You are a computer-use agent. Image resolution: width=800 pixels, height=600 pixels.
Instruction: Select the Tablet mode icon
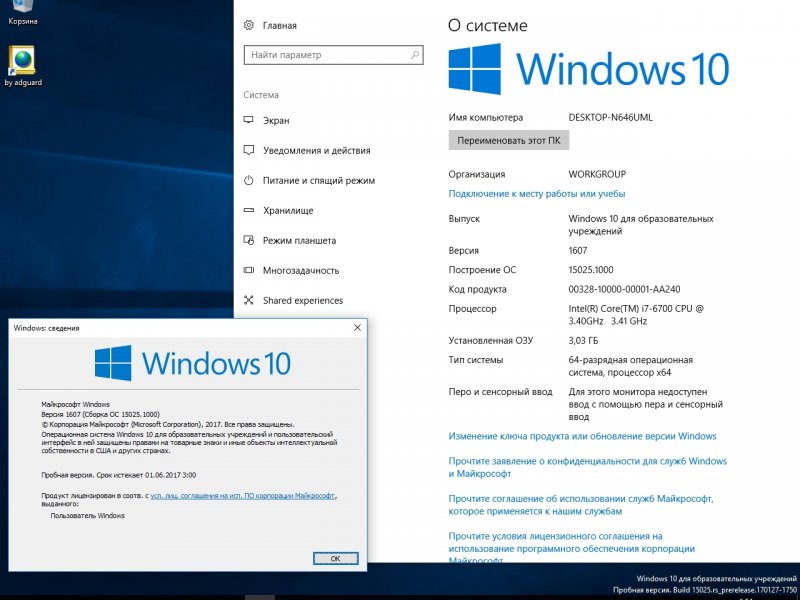coord(248,240)
